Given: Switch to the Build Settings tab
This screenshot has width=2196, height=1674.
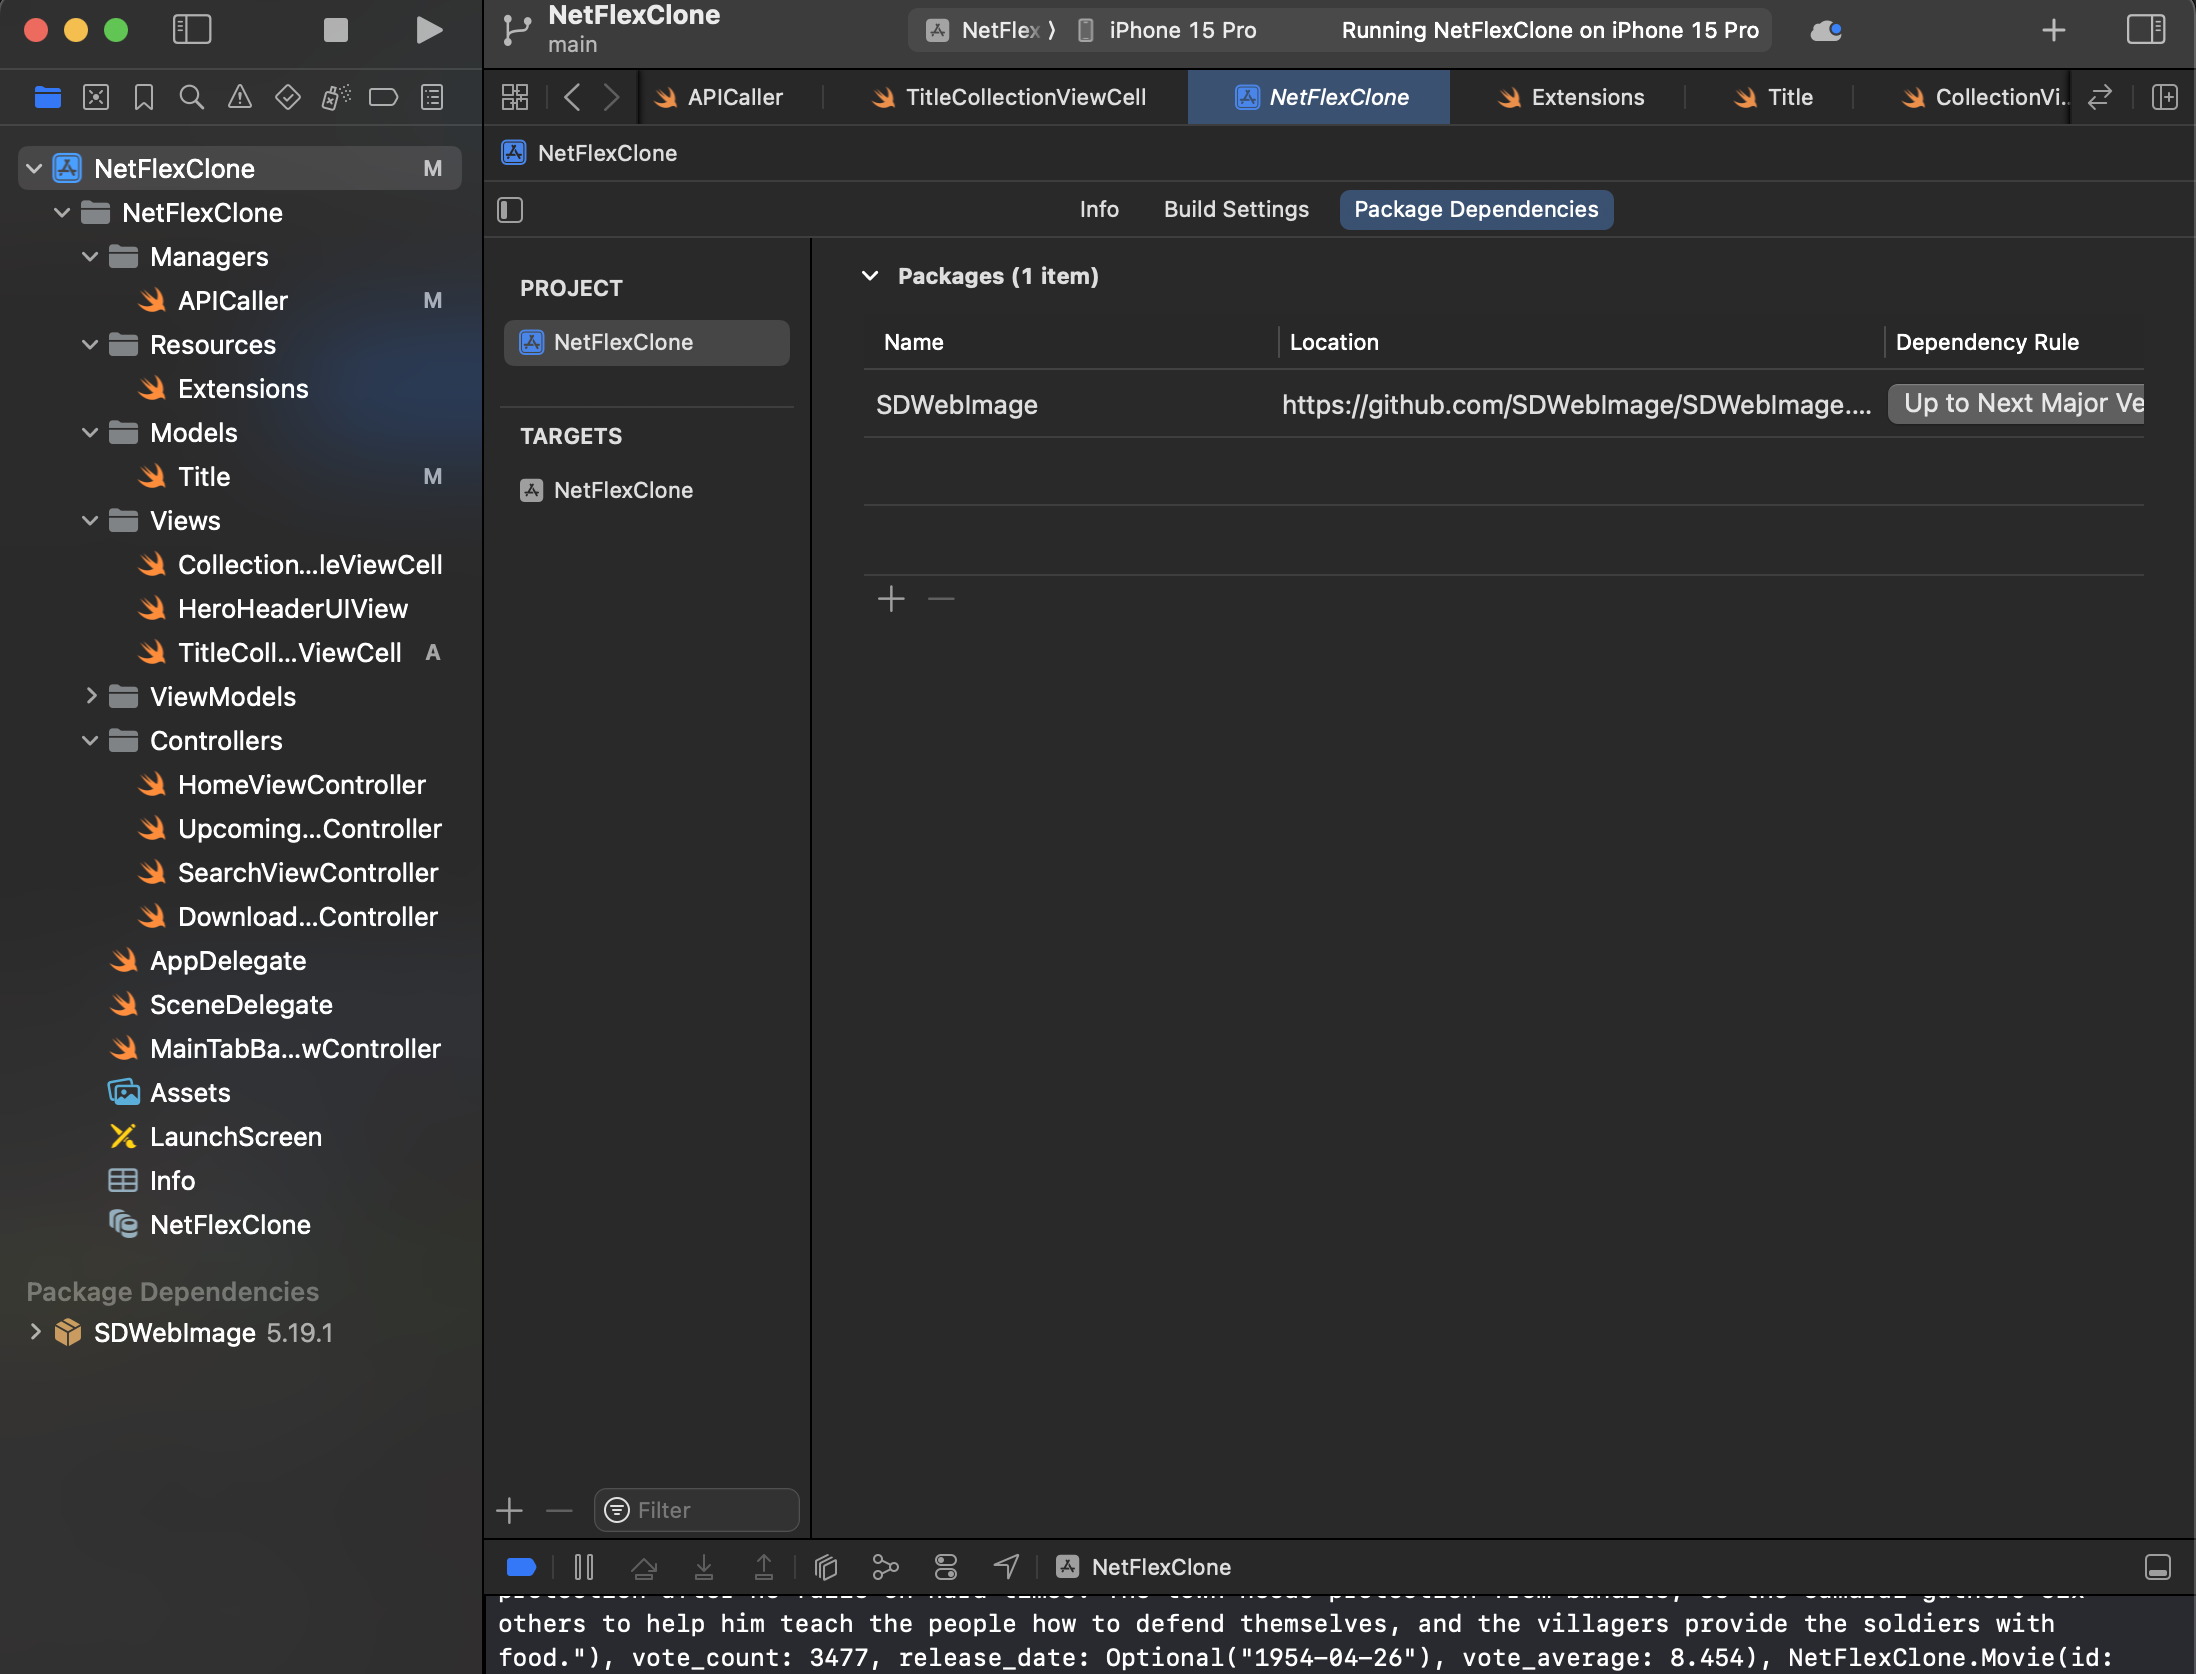Looking at the screenshot, I should [x=1236, y=210].
